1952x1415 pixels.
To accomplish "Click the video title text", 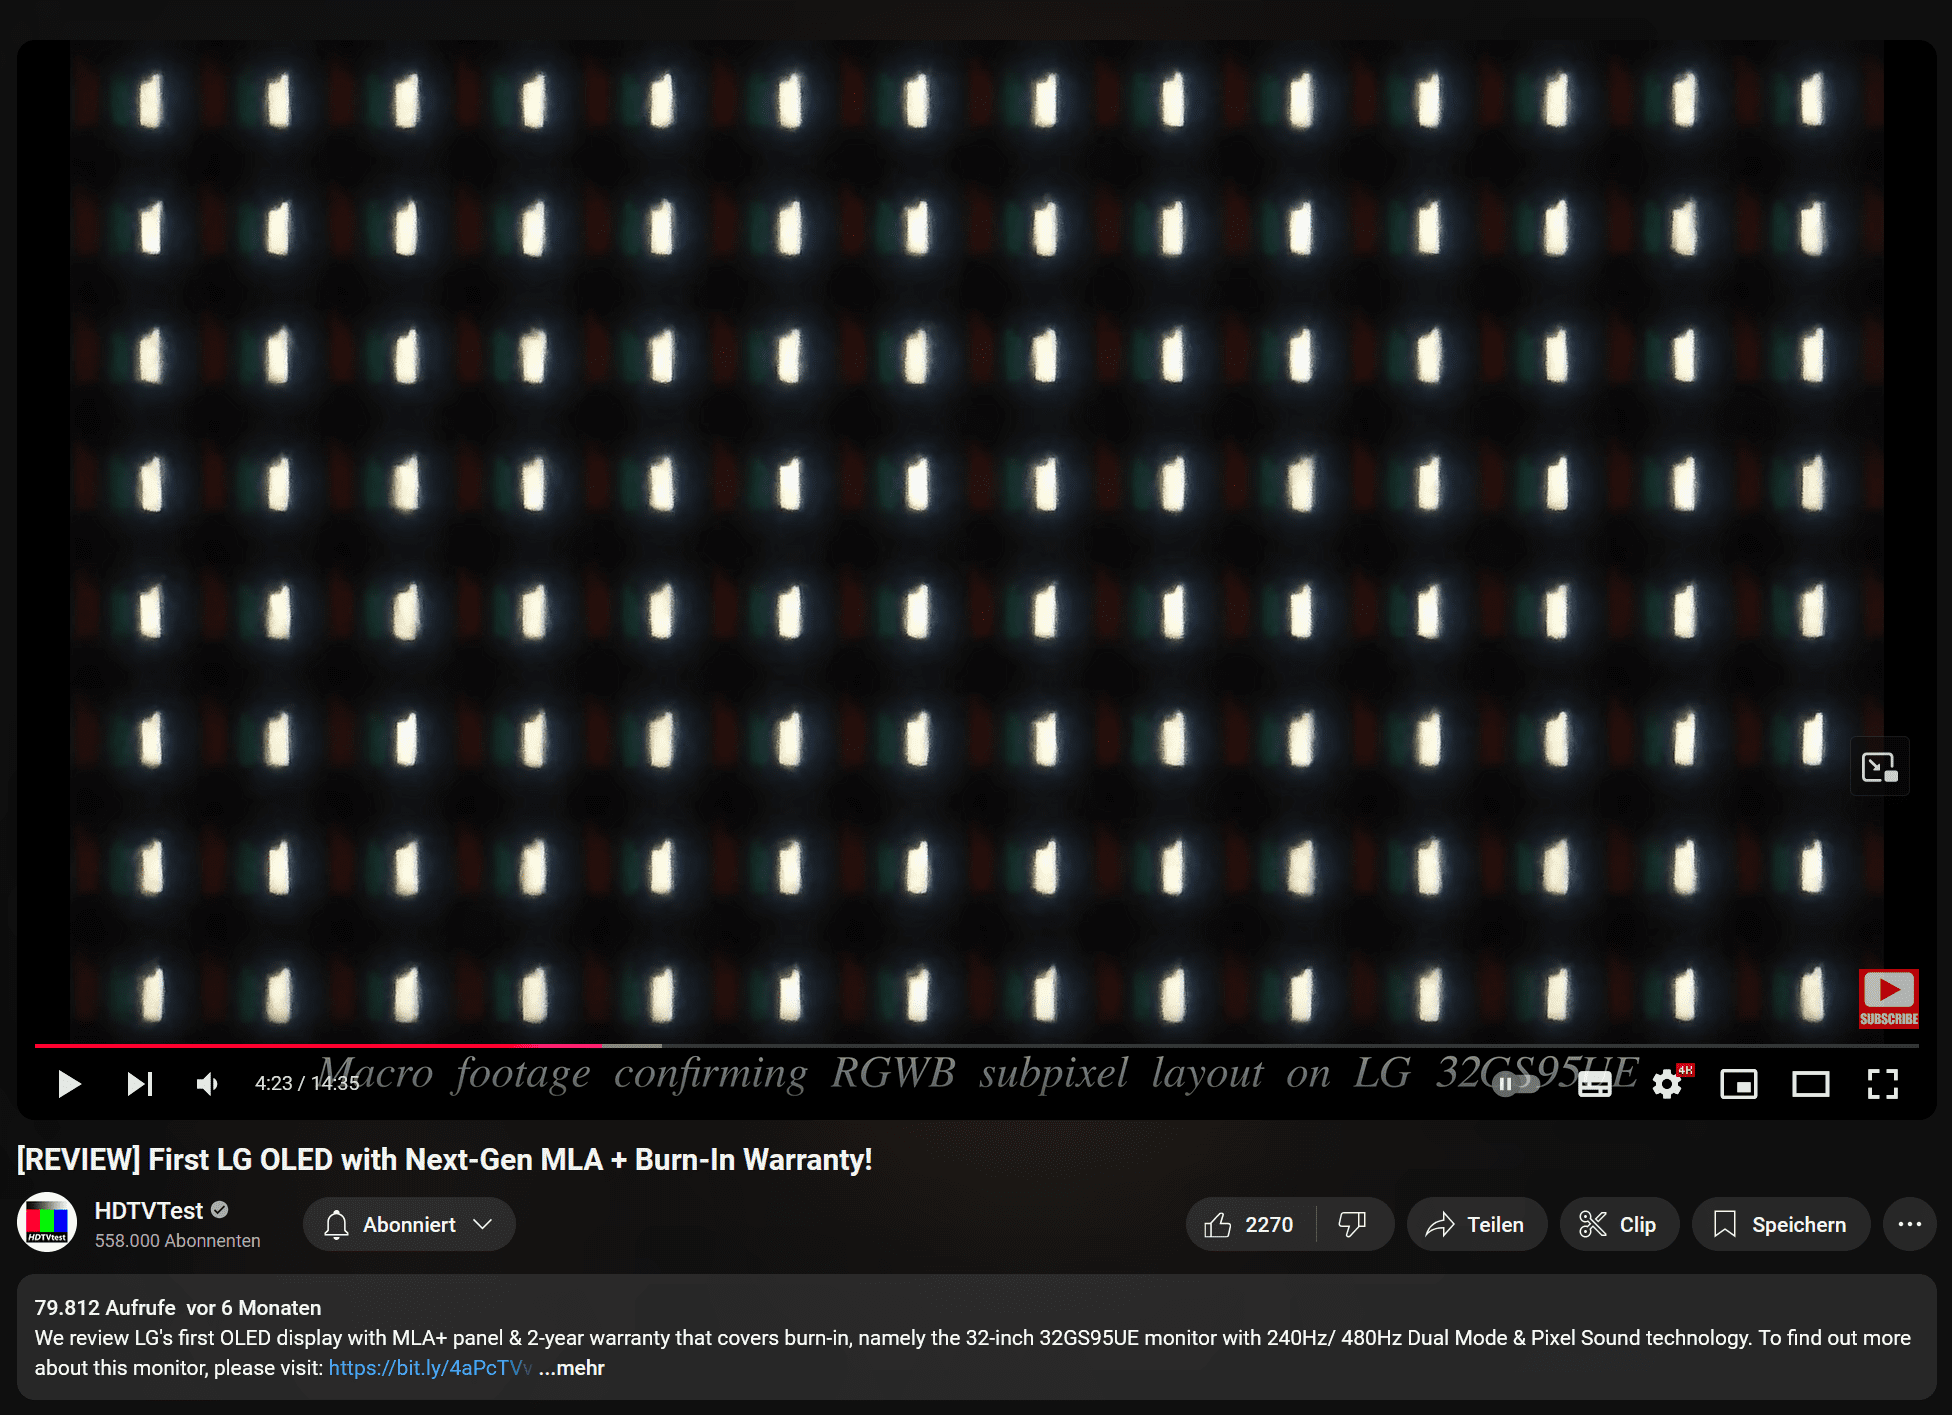I will tap(445, 1160).
